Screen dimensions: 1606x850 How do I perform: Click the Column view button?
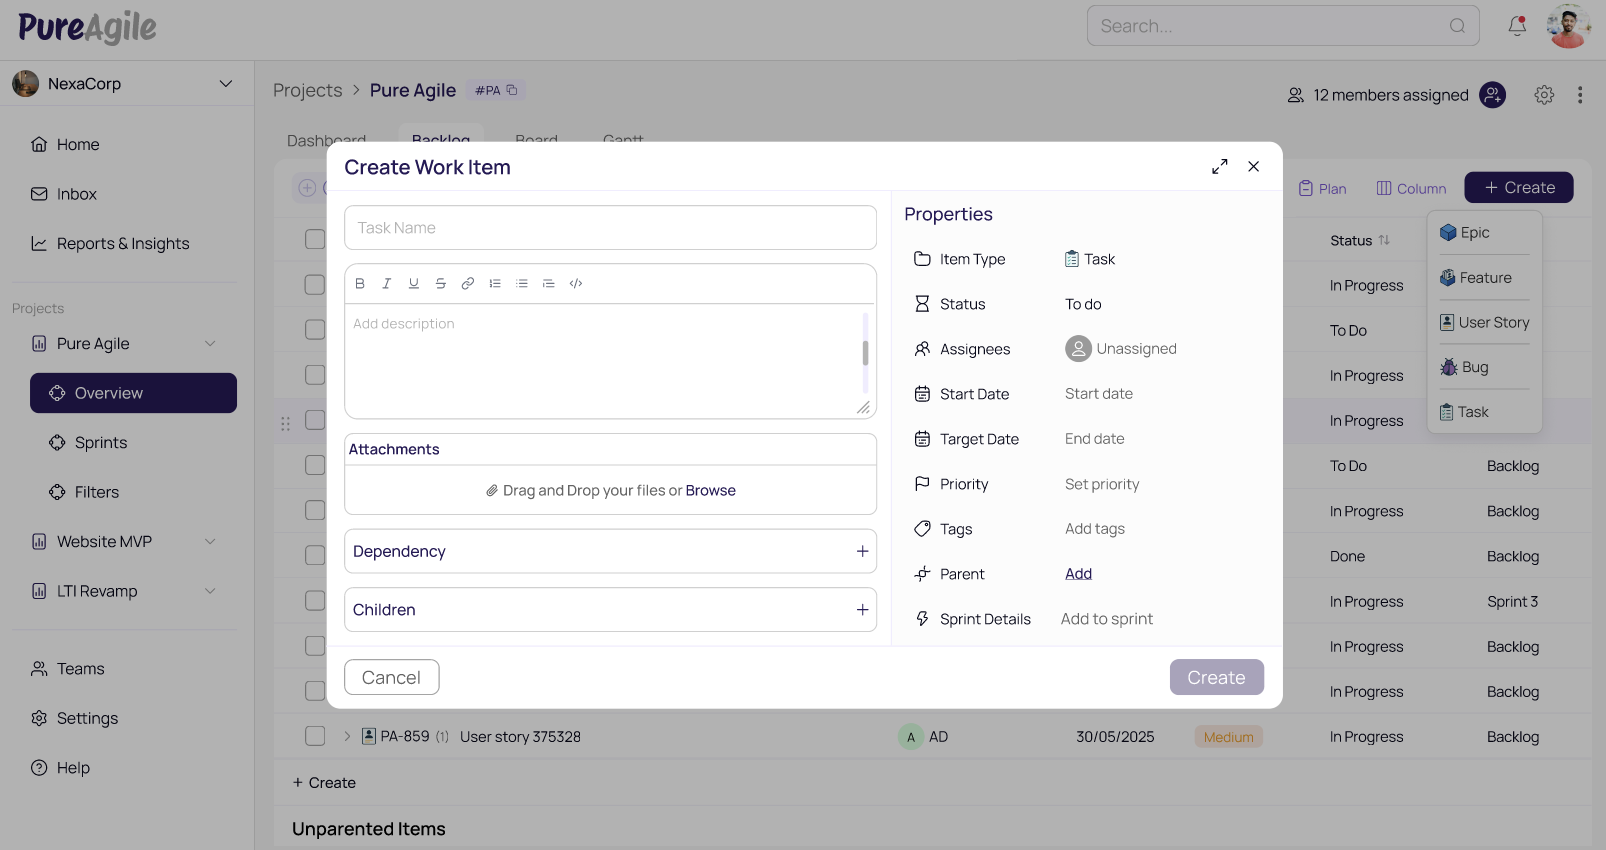point(1411,188)
